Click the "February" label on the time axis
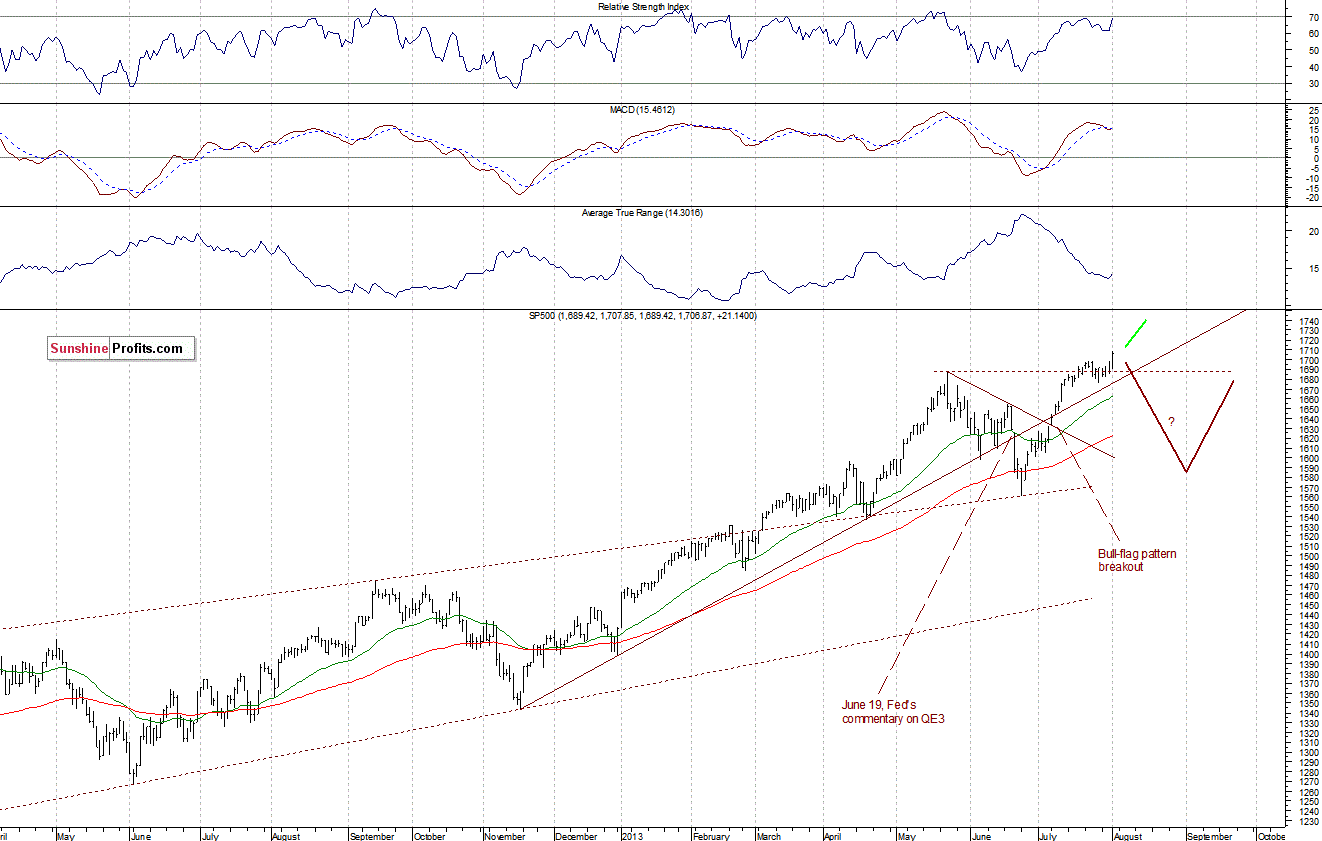The width and height of the screenshot is (1322, 841). click(x=711, y=836)
